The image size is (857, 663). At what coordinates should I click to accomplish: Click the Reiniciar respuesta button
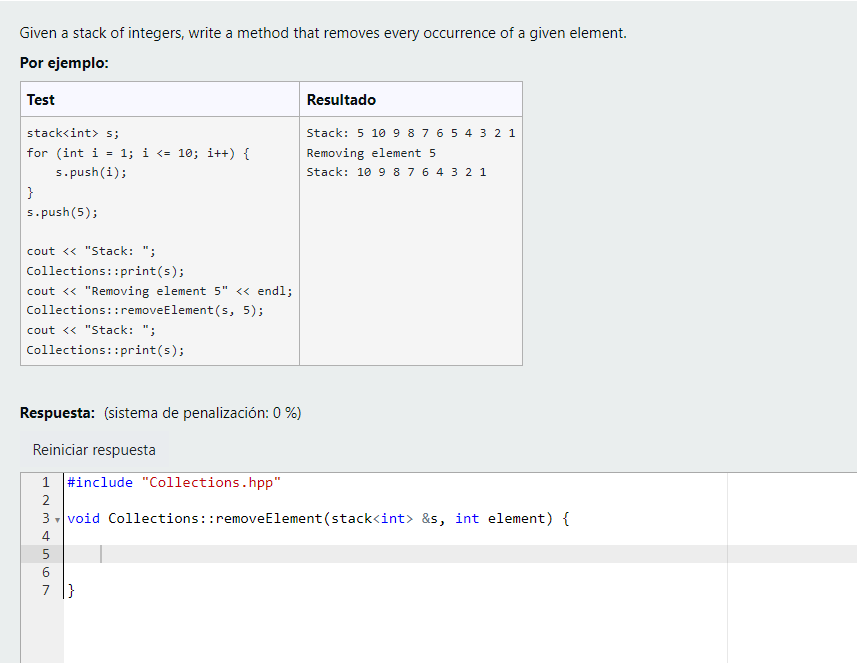[x=94, y=450]
